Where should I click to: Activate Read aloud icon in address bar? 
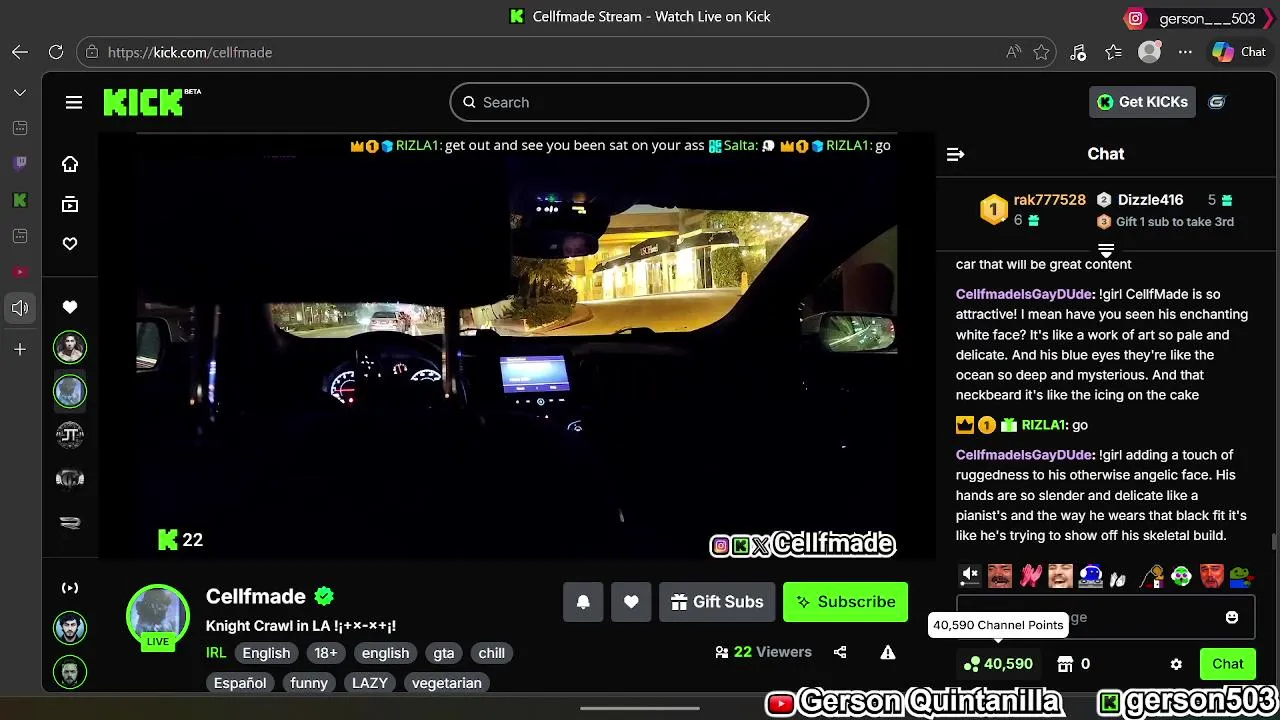1013,52
